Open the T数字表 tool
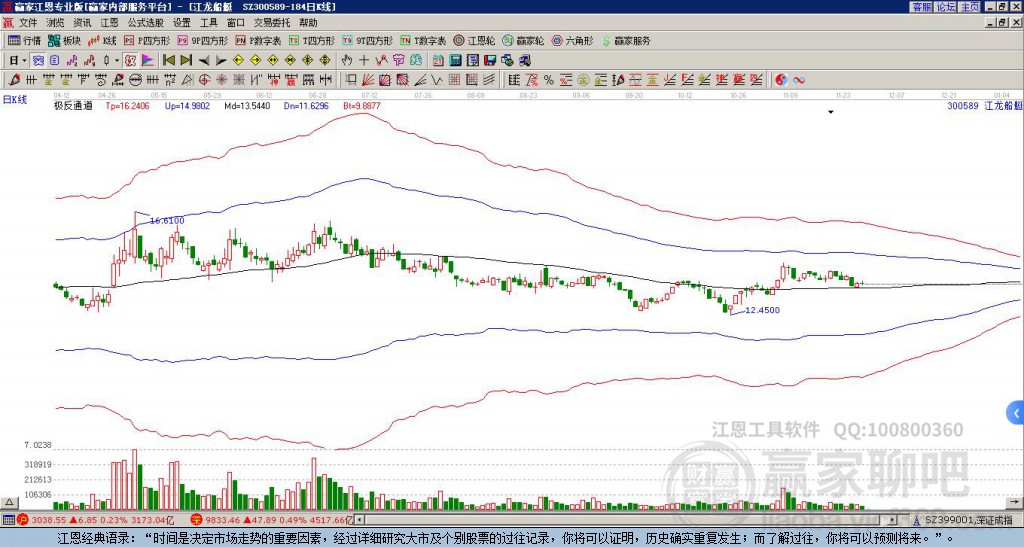Screen dimensions: 1024x548 point(423,40)
